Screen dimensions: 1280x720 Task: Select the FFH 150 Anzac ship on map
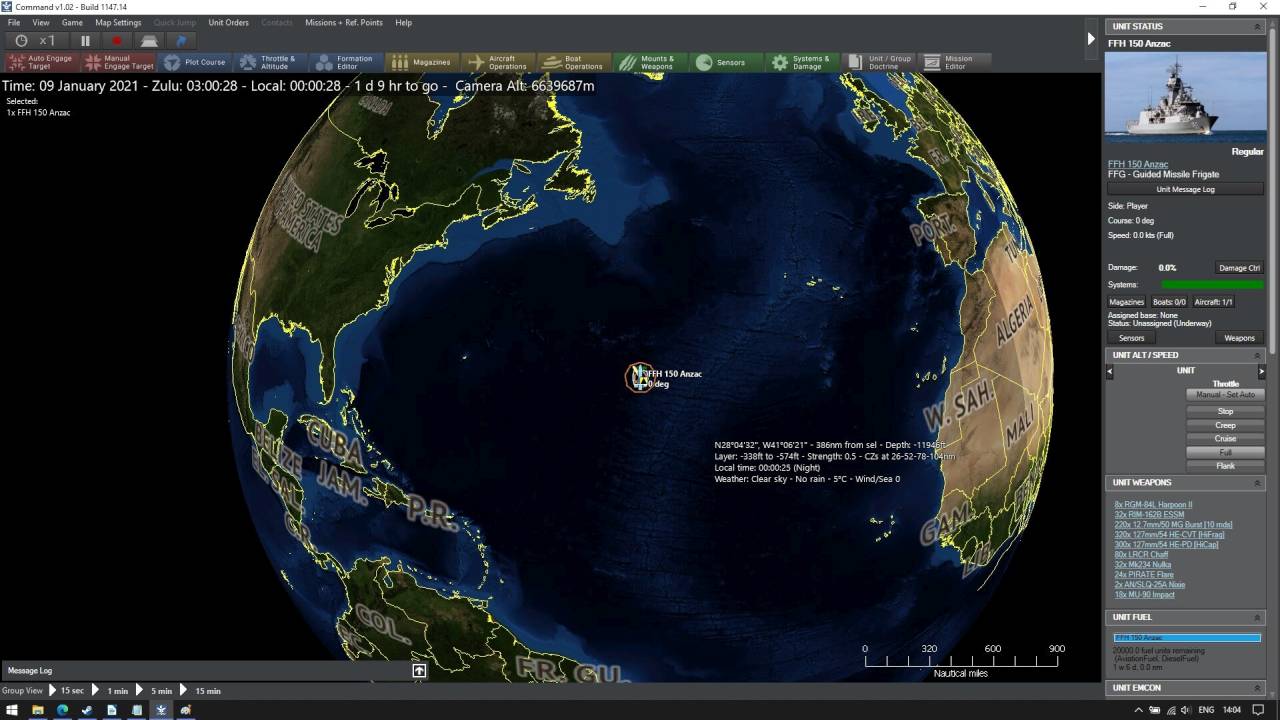point(638,377)
